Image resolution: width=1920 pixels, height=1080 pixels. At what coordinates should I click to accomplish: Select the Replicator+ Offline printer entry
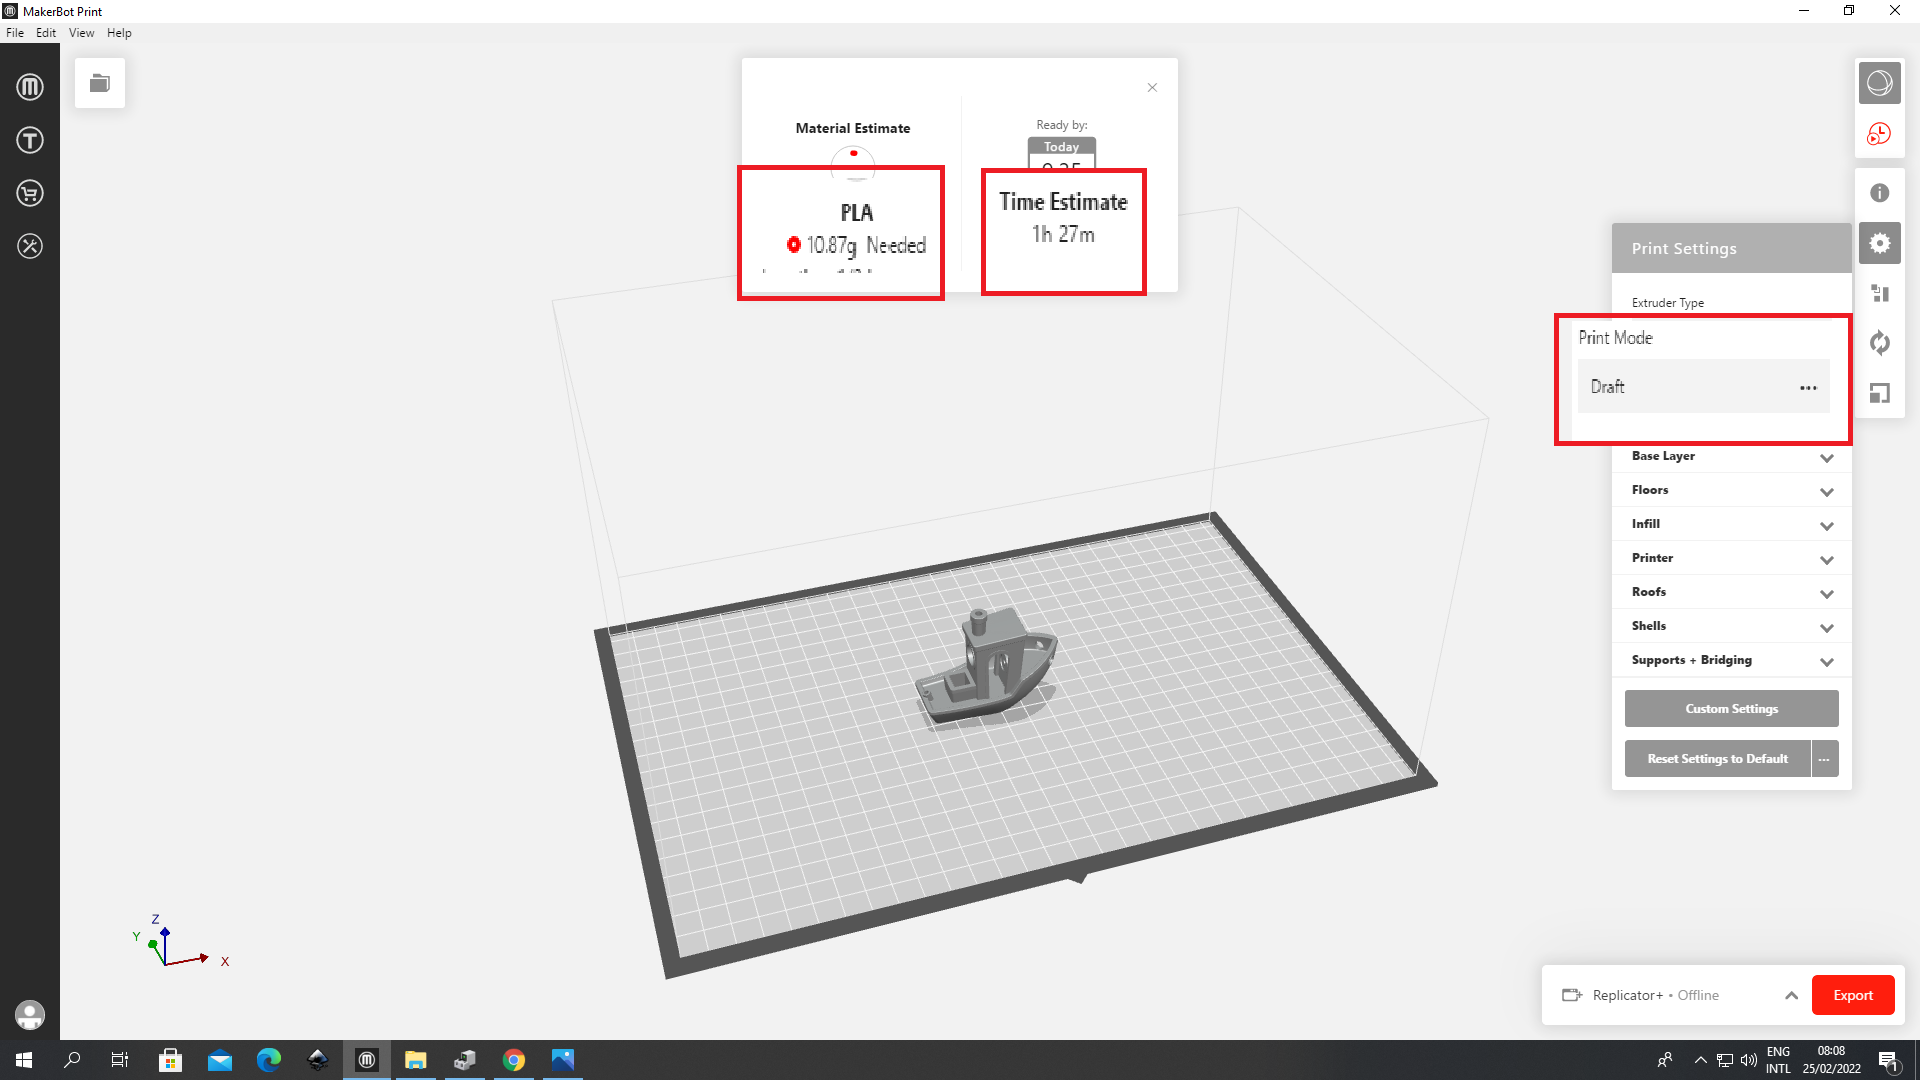[1655, 995]
